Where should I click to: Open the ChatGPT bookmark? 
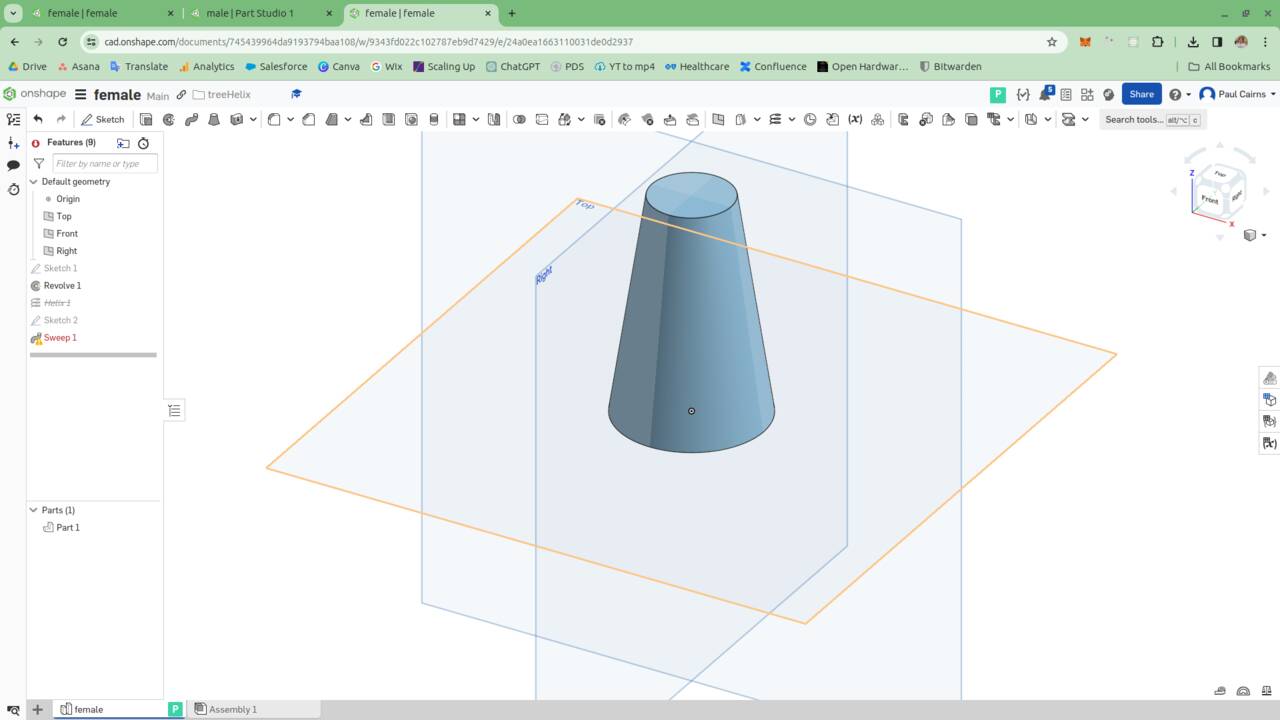coord(513,66)
